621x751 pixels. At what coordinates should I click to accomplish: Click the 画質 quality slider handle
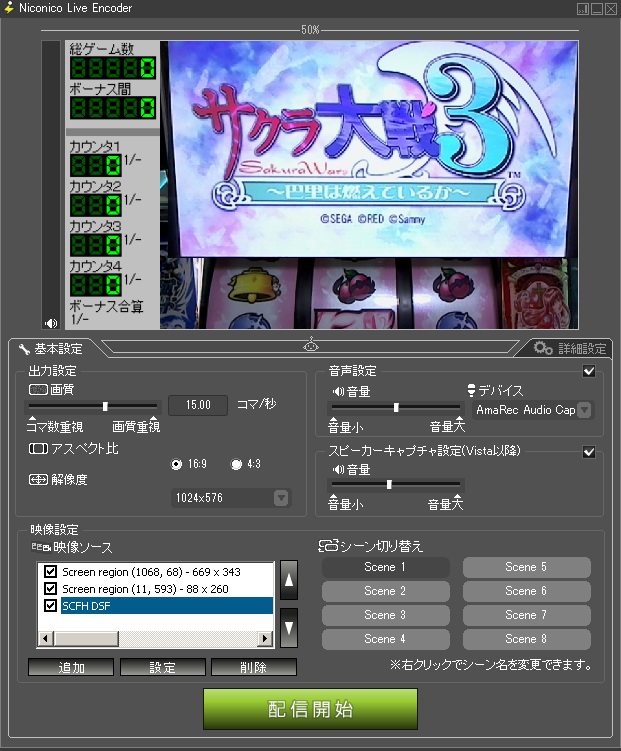(x=105, y=406)
